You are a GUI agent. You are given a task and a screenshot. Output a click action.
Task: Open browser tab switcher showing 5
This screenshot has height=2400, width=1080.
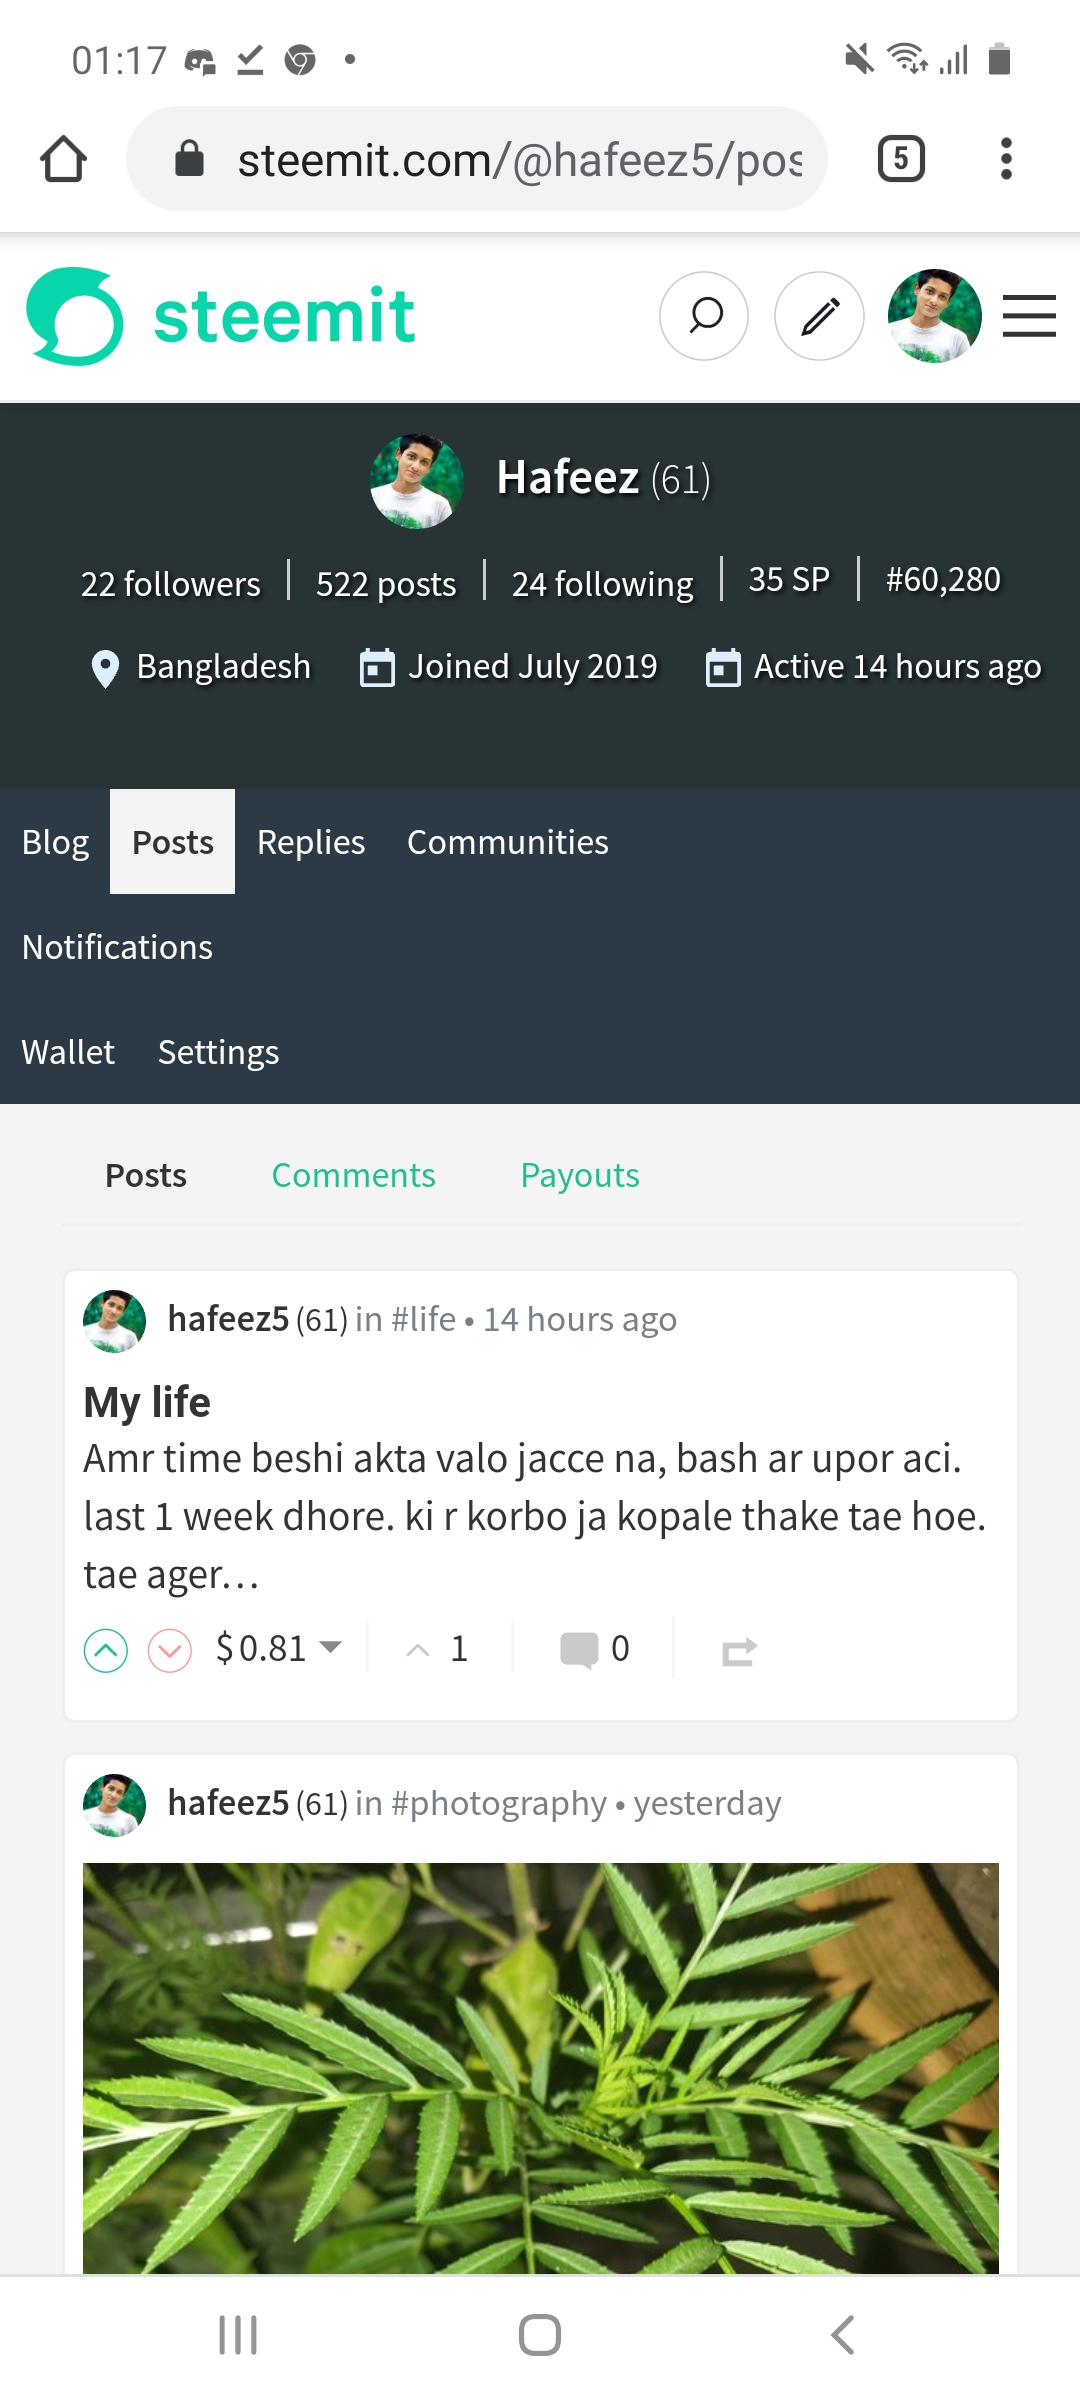click(x=901, y=159)
